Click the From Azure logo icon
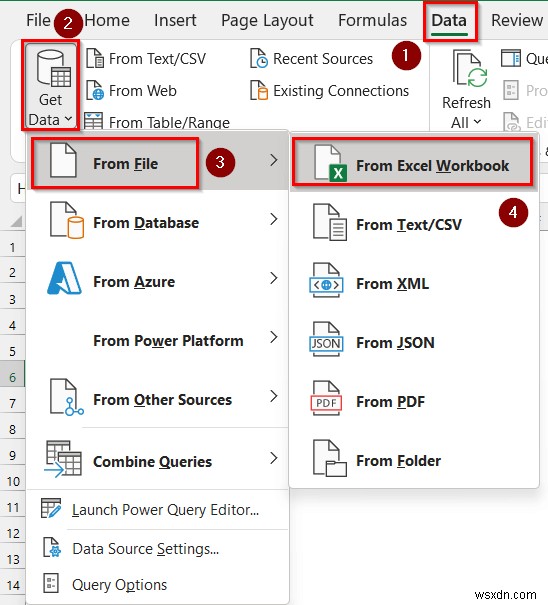548x605 pixels. pyautogui.click(x=64, y=278)
